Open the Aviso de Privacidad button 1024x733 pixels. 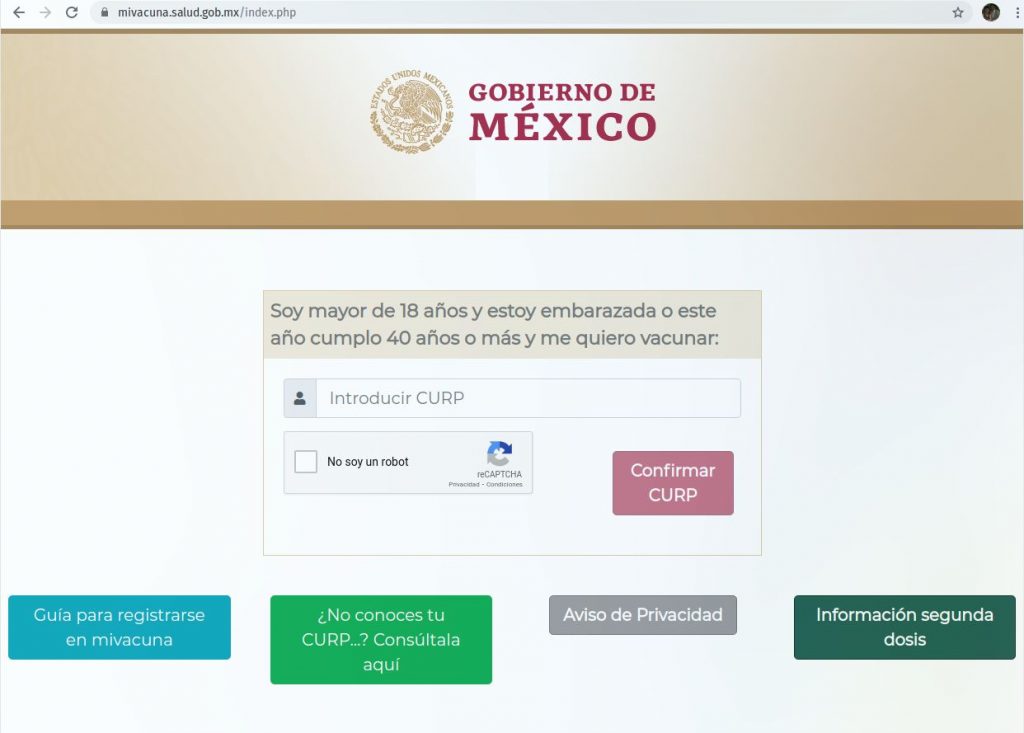click(x=642, y=615)
